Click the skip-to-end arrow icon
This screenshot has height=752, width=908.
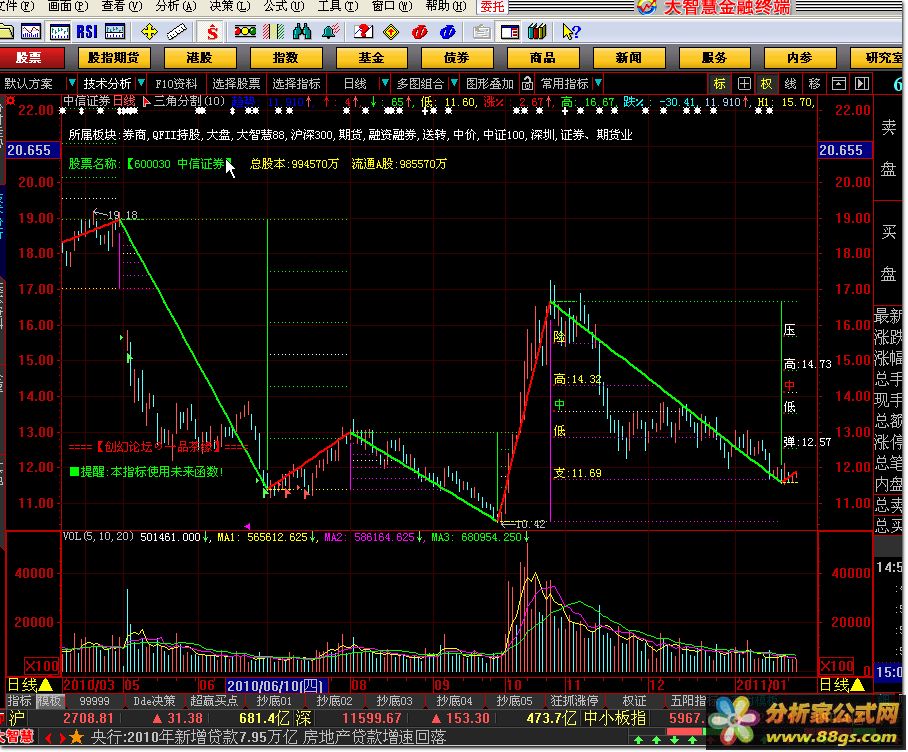tap(862, 83)
